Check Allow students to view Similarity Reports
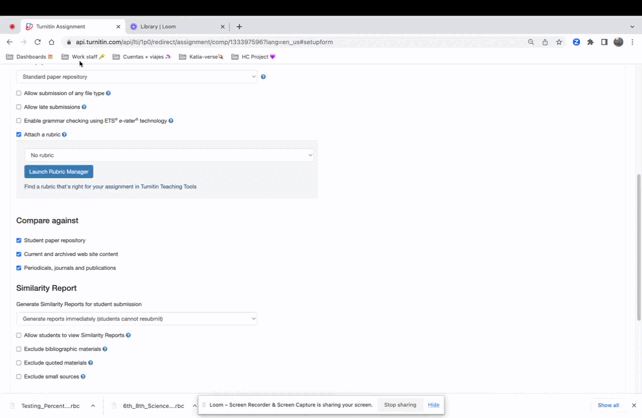Viewport: 642px width, 418px height. pyautogui.click(x=19, y=335)
